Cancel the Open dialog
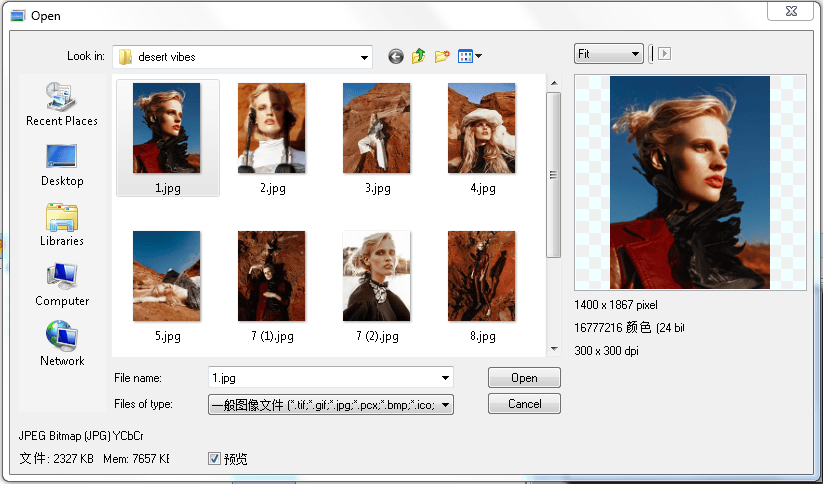 pos(524,404)
